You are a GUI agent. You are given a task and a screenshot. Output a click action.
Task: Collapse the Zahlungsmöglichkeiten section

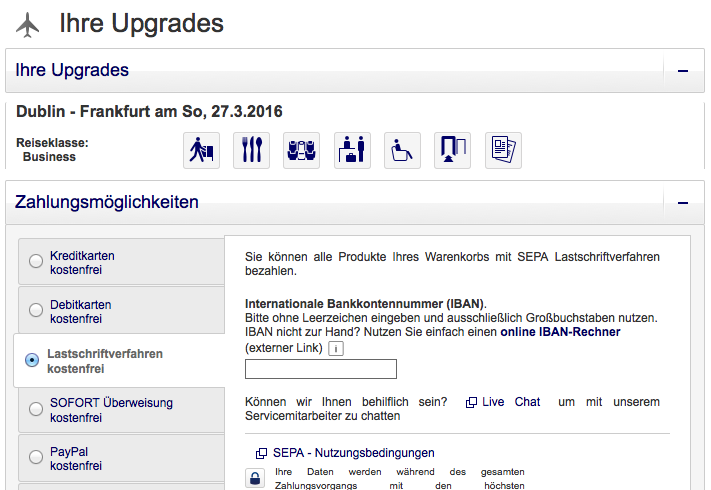coord(683,202)
